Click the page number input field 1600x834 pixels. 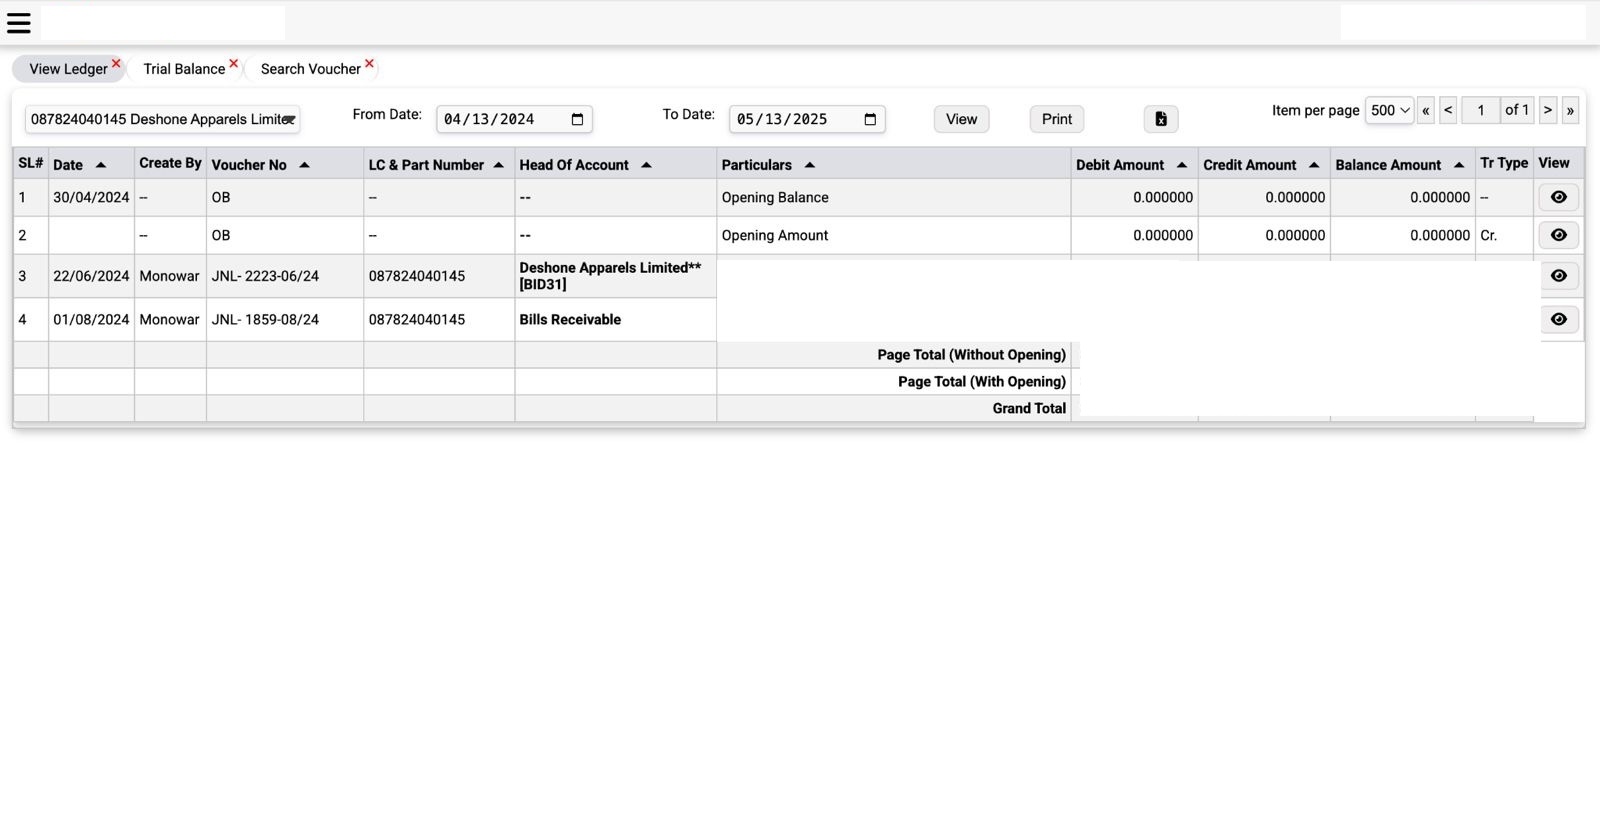click(1480, 110)
